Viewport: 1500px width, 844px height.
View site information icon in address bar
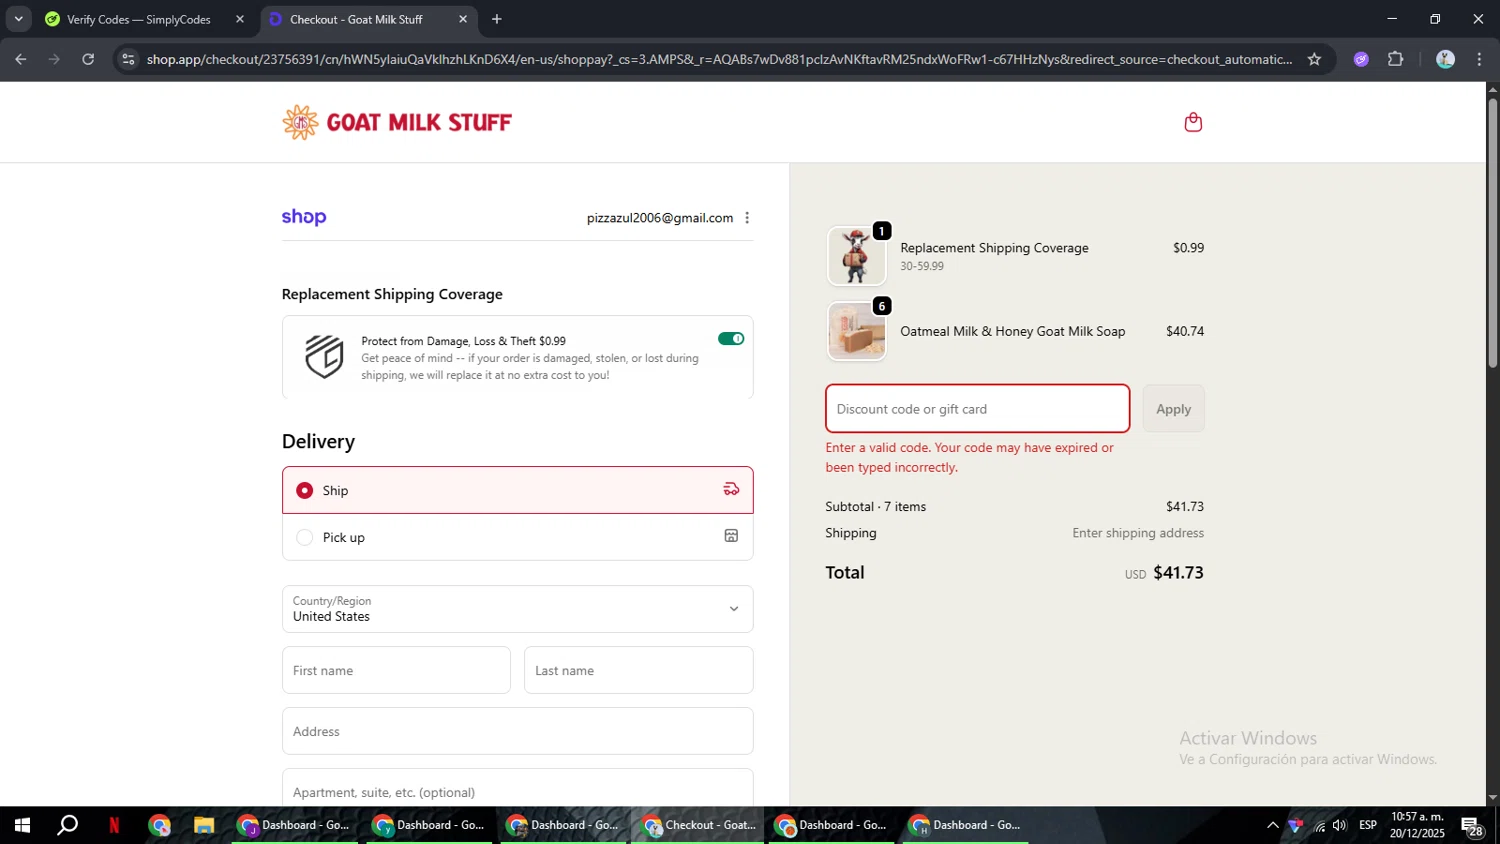point(127,59)
